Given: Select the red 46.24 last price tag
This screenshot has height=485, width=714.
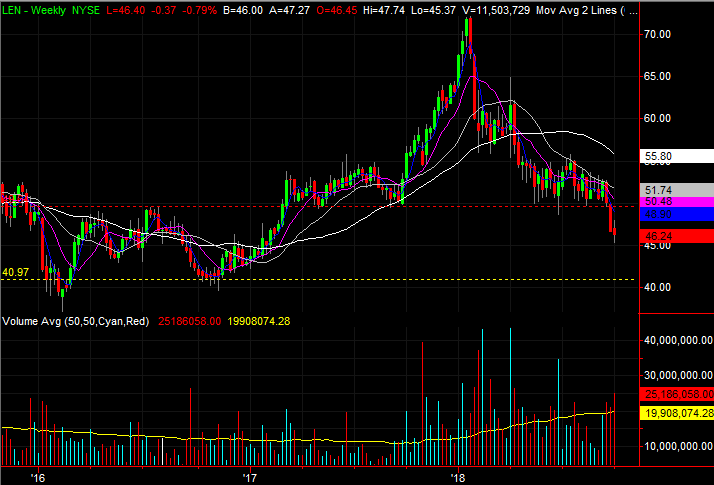Looking at the screenshot, I should pyautogui.click(x=677, y=236).
